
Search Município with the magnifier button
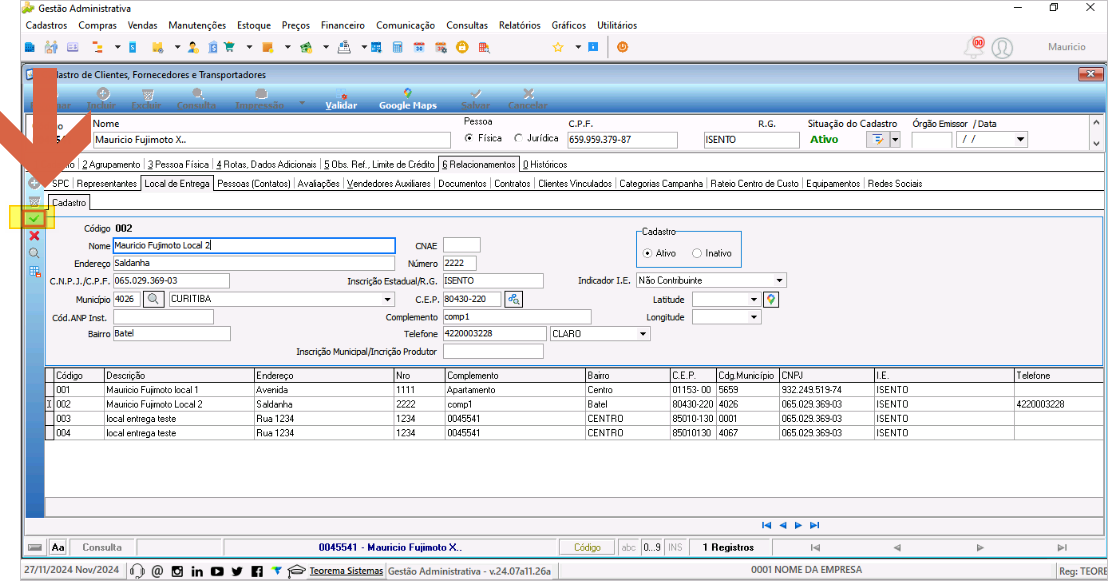coord(153,299)
